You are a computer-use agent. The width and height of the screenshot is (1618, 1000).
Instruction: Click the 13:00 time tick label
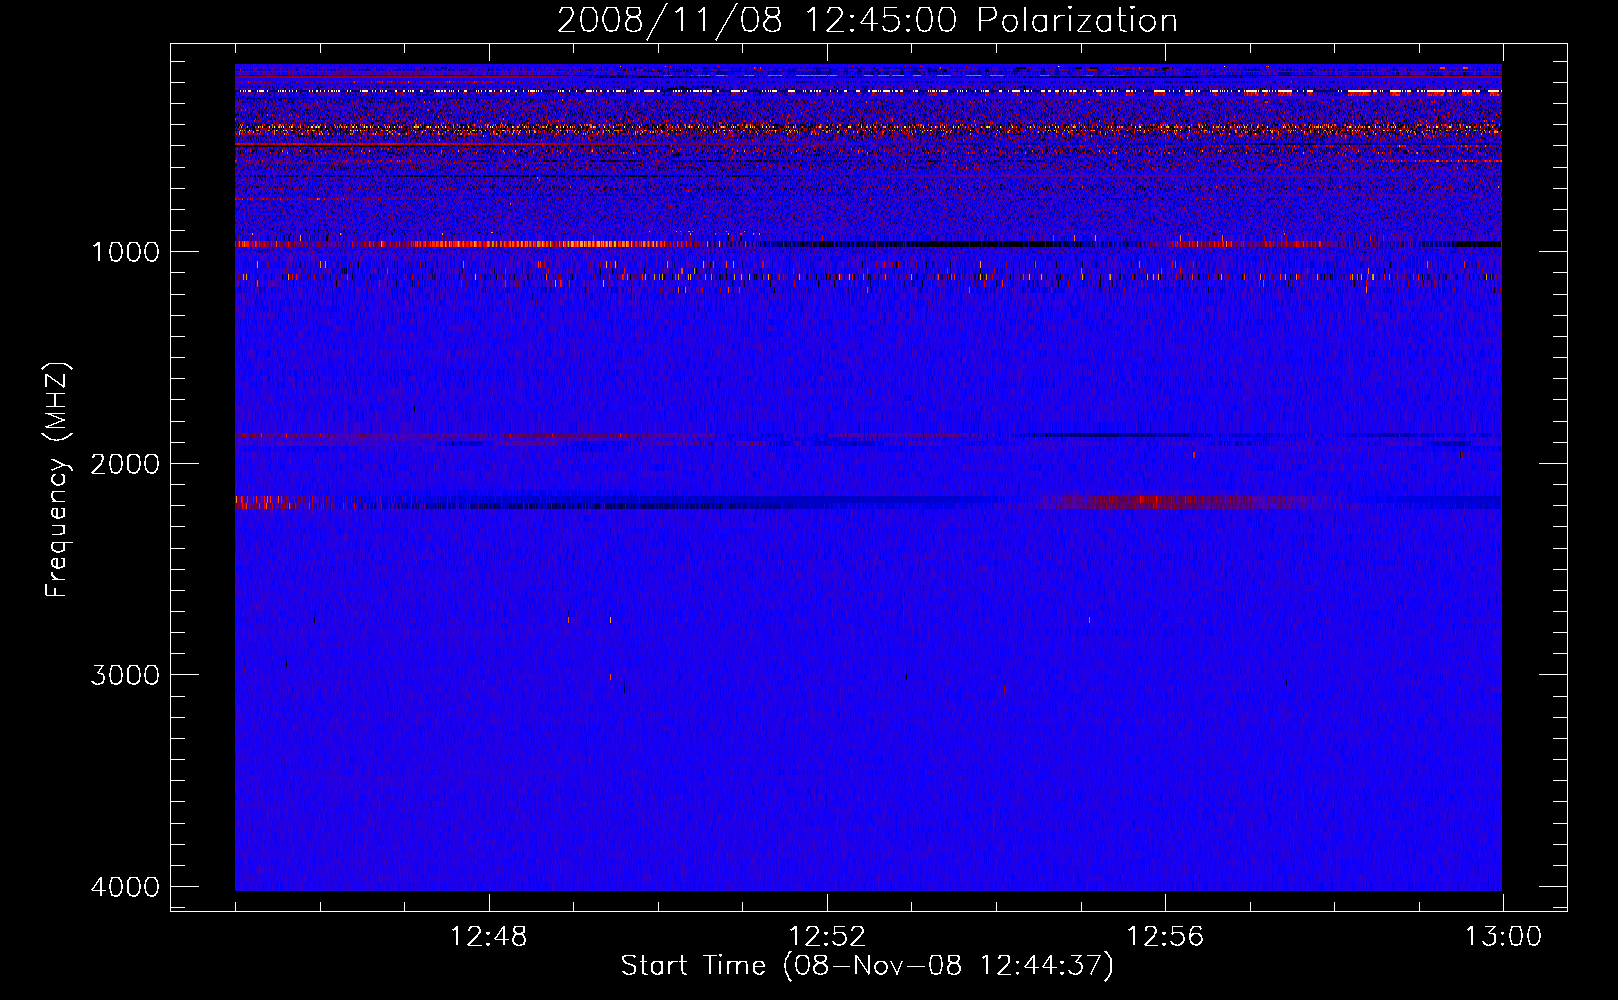1503,937
